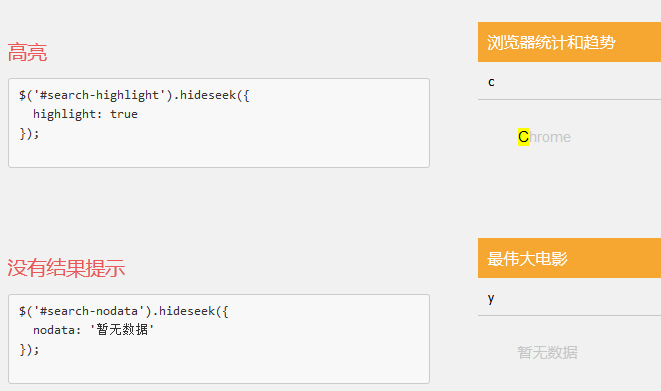The height and width of the screenshot is (391, 661).
Task: Click the '没有结果提示' section heading
Action: (x=66, y=268)
